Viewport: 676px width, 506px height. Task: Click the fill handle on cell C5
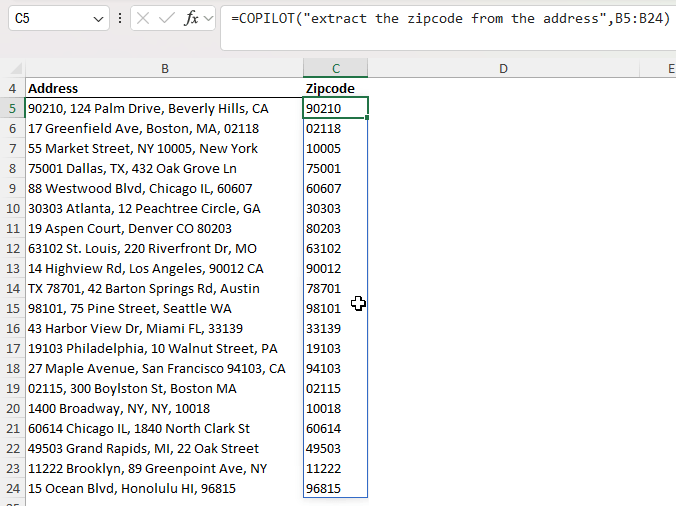coord(367,118)
